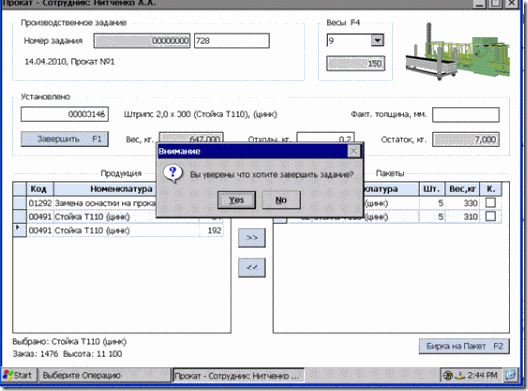528x391 pixels.
Task: Switch to Выберите Операцию taskbar item
Action: pyautogui.click(x=105, y=375)
